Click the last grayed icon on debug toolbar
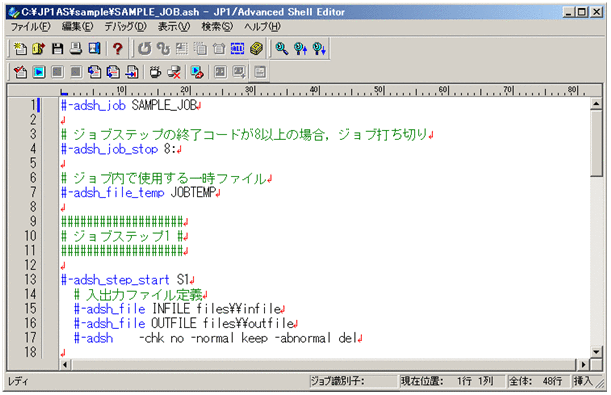 260,72
